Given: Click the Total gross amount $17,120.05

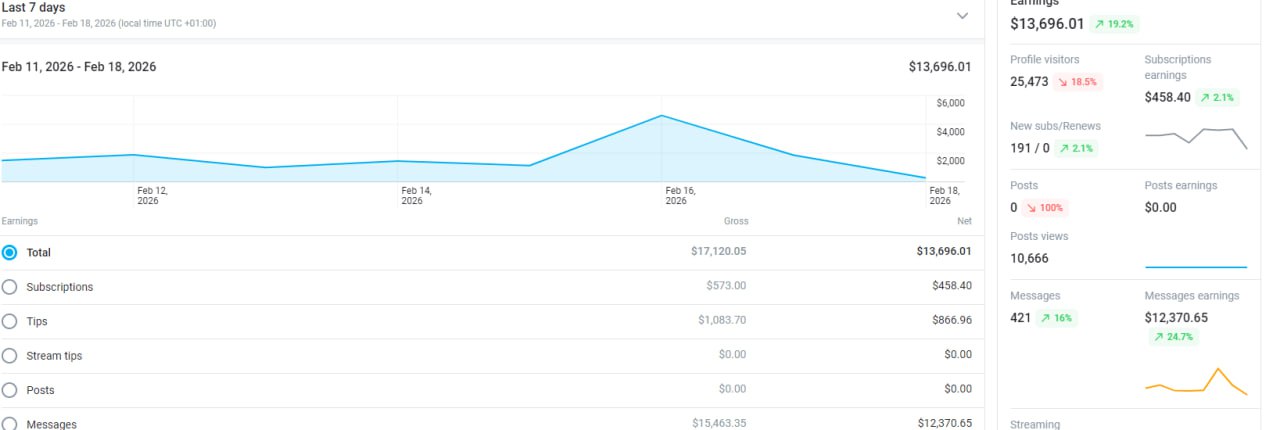Looking at the screenshot, I should [718, 252].
